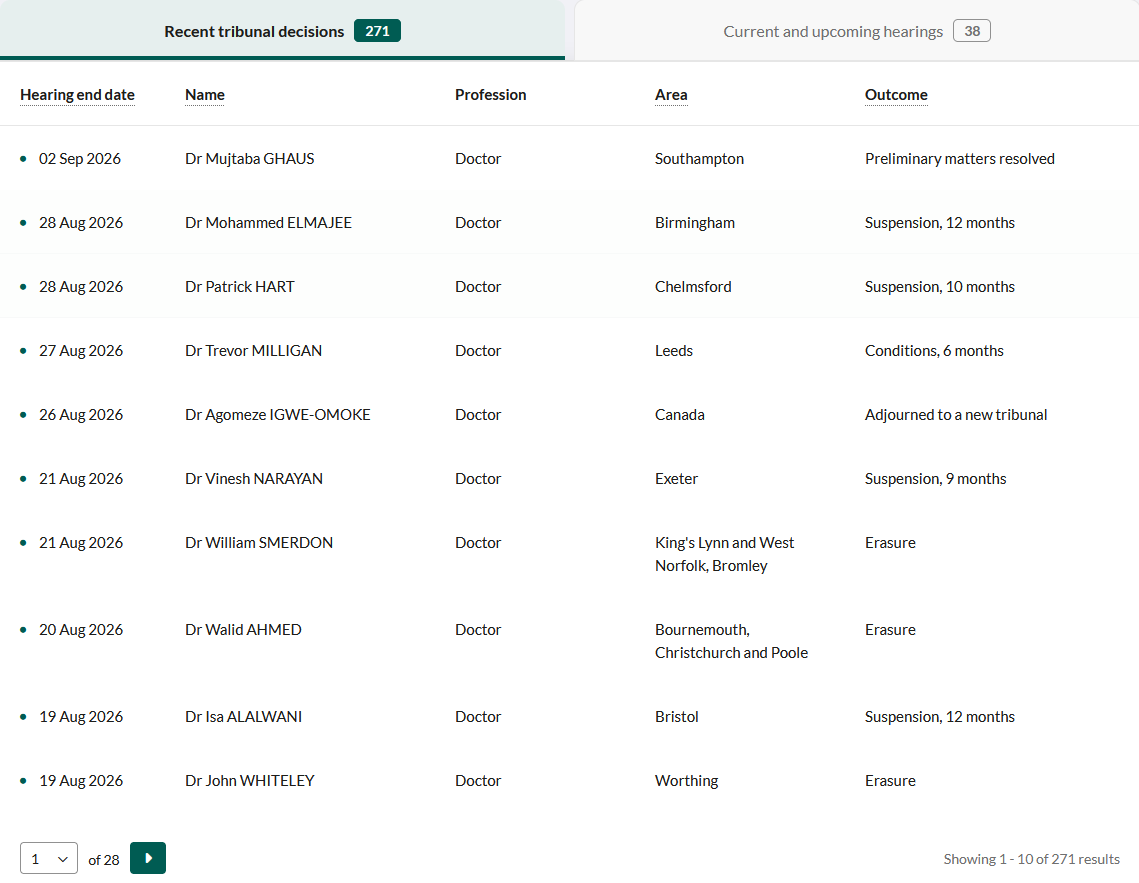
Task: Go to next results page arrow
Action: (147, 858)
